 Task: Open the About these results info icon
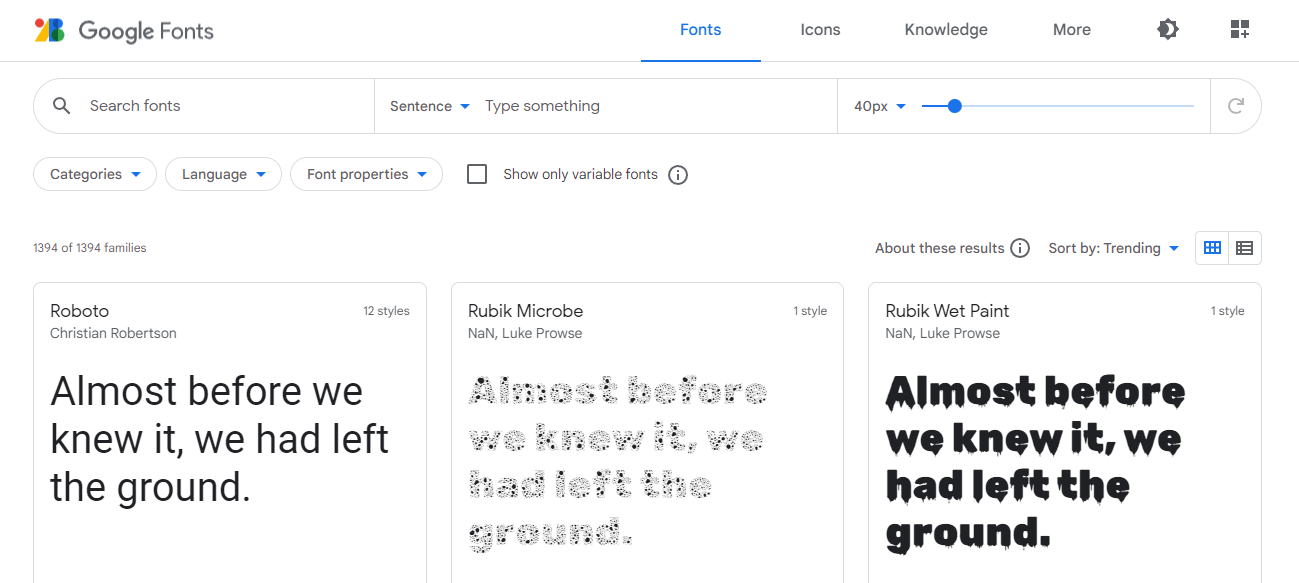pos(1020,248)
